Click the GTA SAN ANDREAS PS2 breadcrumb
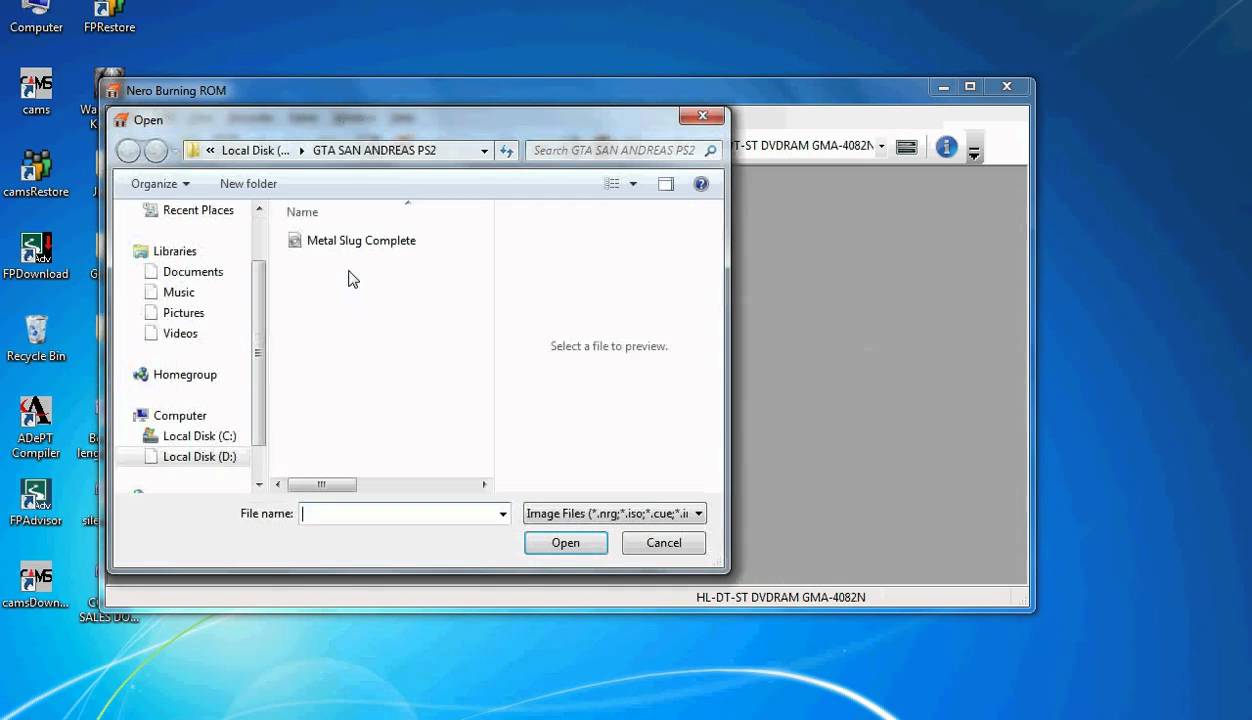 [374, 151]
